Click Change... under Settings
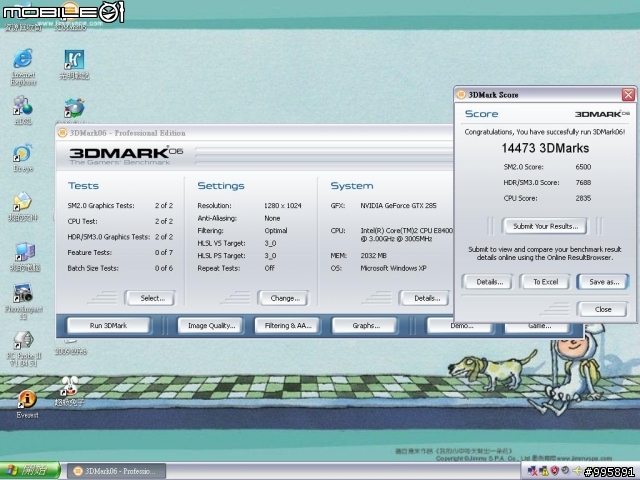The image size is (640, 480). pyautogui.click(x=283, y=298)
